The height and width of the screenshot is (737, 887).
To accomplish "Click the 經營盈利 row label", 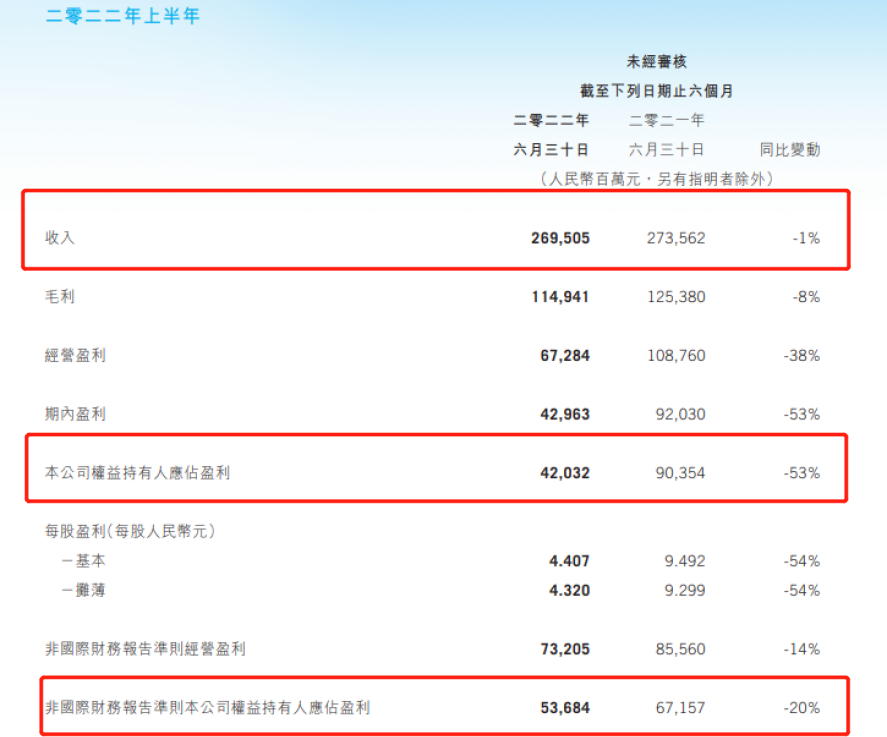I will 75,355.
